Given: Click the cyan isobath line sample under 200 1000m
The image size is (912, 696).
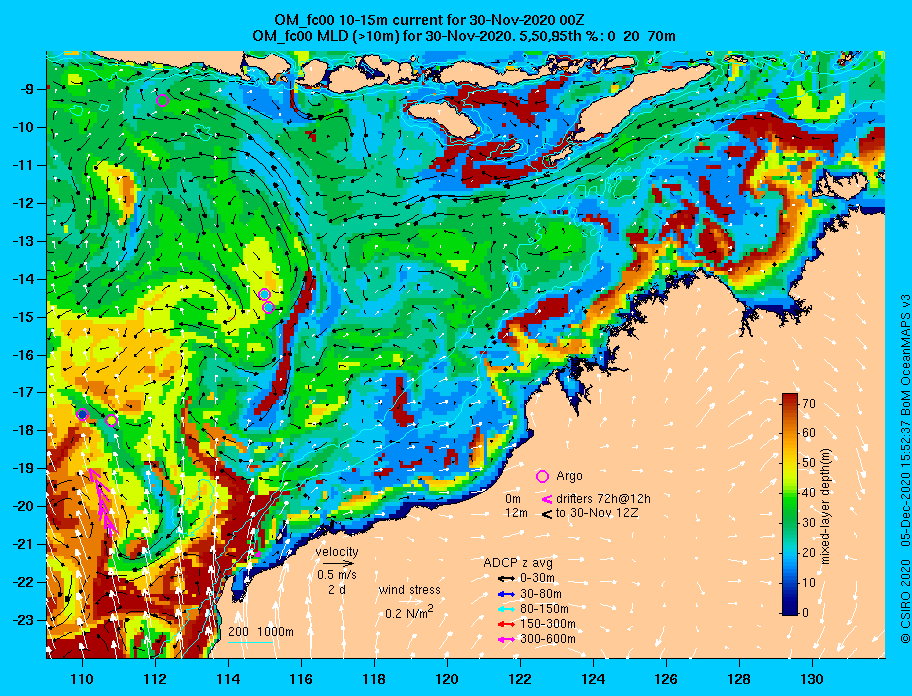Looking at the screenshot, I should point(250,642).
